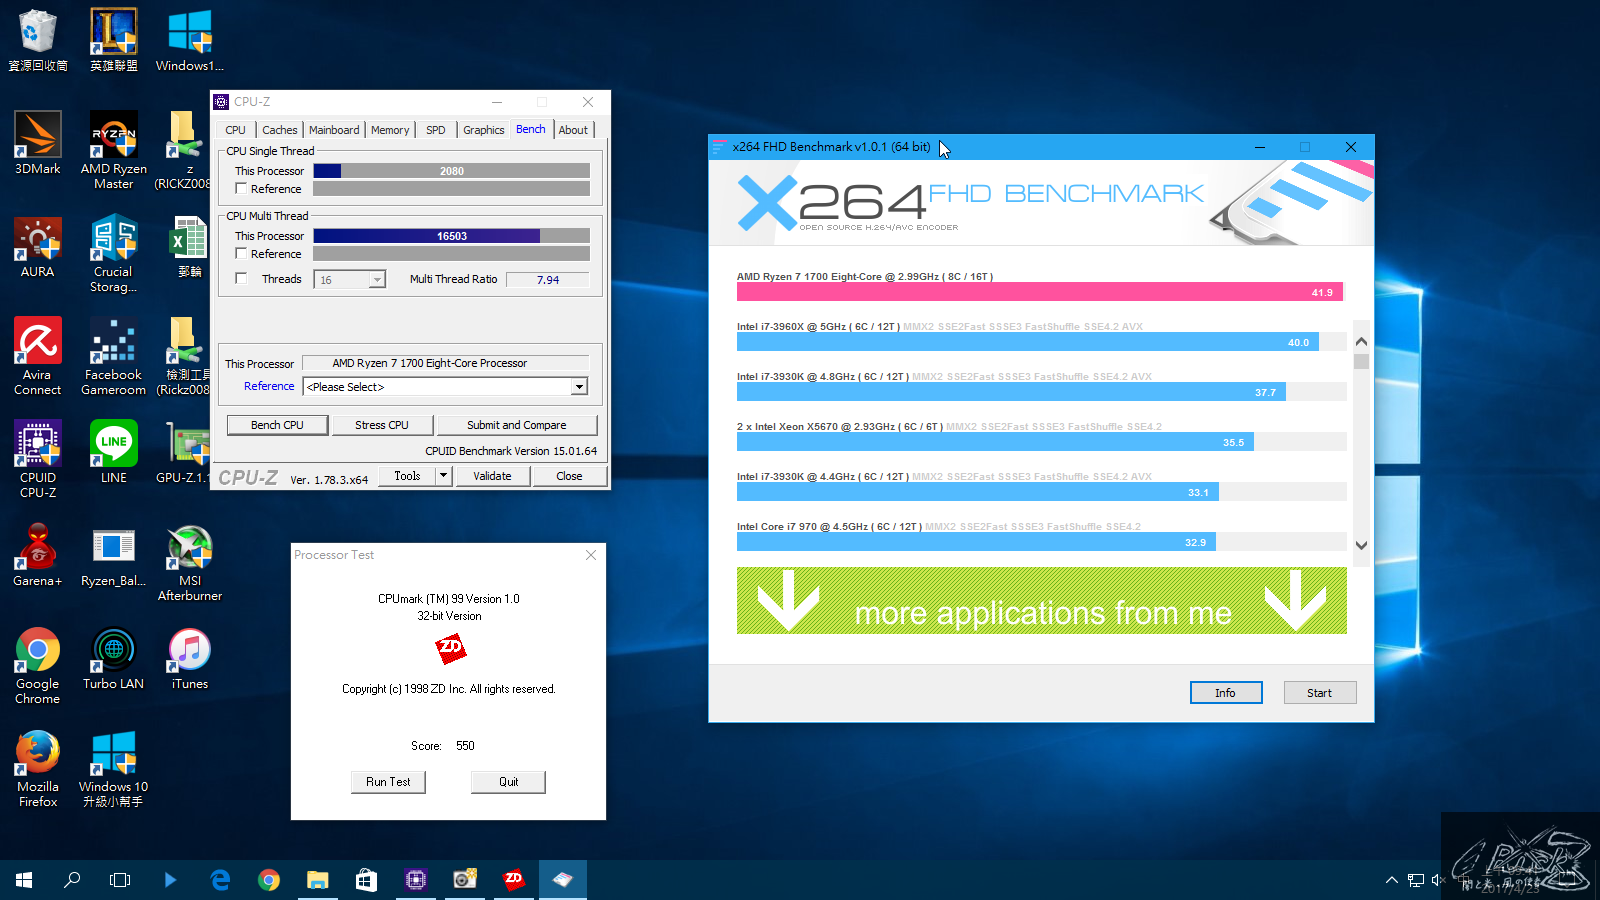
Task: Launch the AURA desktop shortcut
Action: click(x=38, y=247)
